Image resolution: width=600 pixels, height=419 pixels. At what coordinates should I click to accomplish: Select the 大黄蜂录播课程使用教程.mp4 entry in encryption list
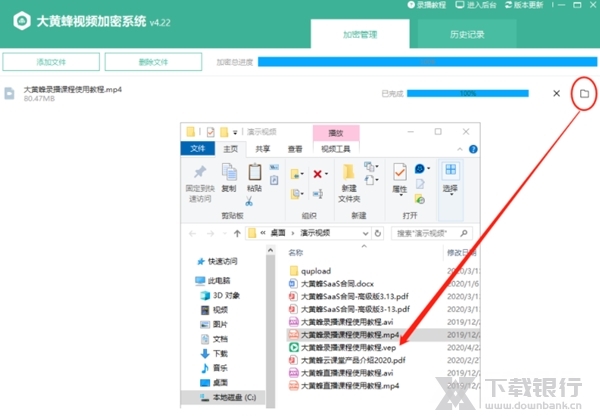pos(73,90)
